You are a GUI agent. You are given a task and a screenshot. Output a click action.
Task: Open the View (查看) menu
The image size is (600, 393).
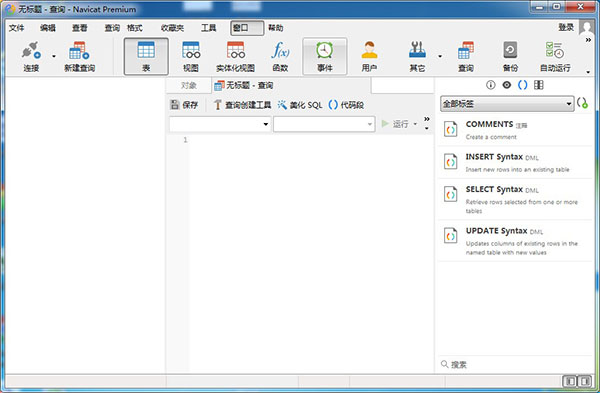[80, 28]
